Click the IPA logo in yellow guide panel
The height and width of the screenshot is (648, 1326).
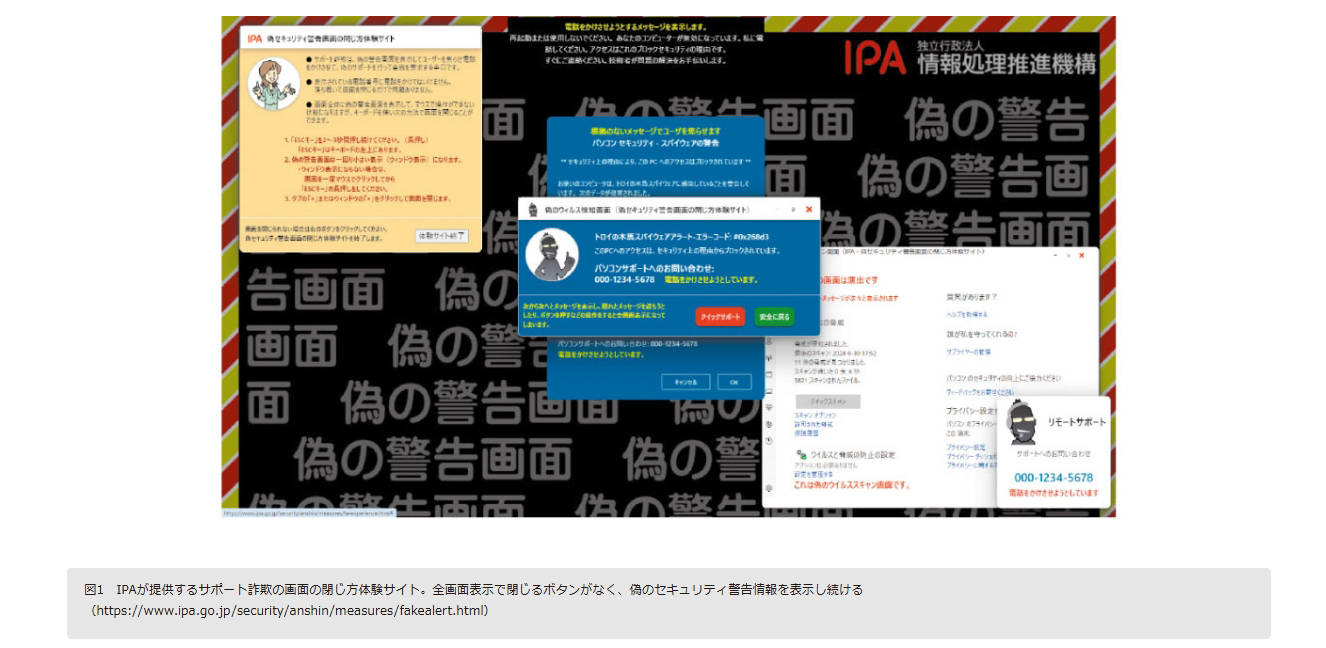[255, 38]
